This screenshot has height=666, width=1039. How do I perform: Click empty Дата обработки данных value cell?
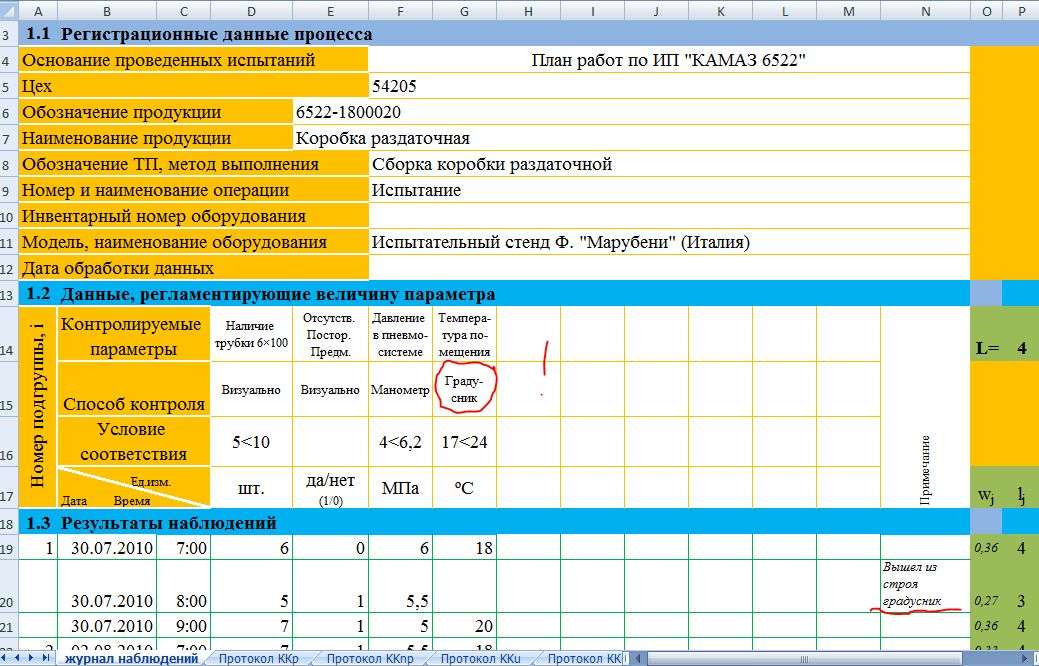point(668,268)
